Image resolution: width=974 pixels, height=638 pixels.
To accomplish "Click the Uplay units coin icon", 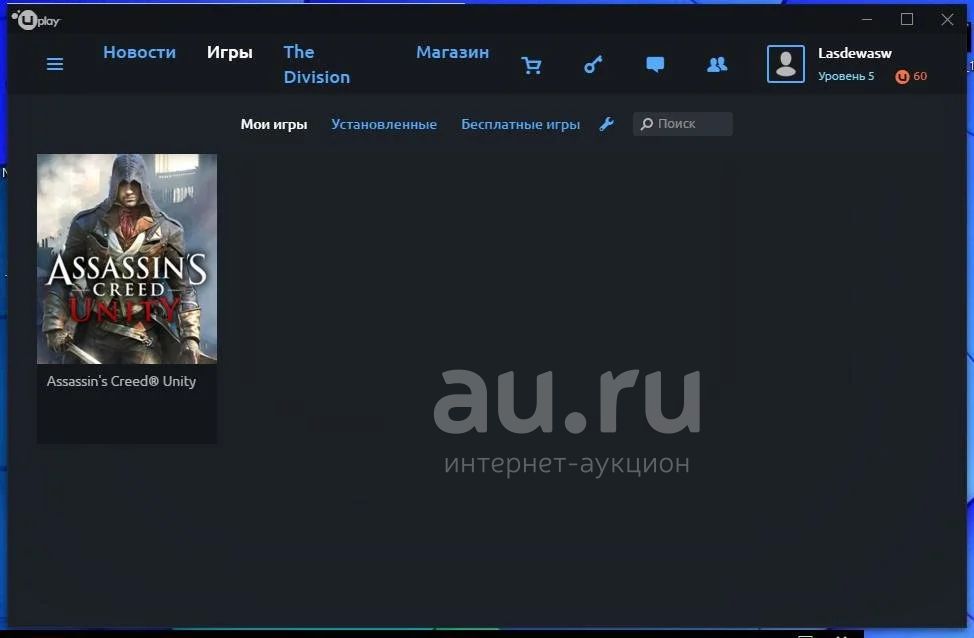I will coord(902,76).
